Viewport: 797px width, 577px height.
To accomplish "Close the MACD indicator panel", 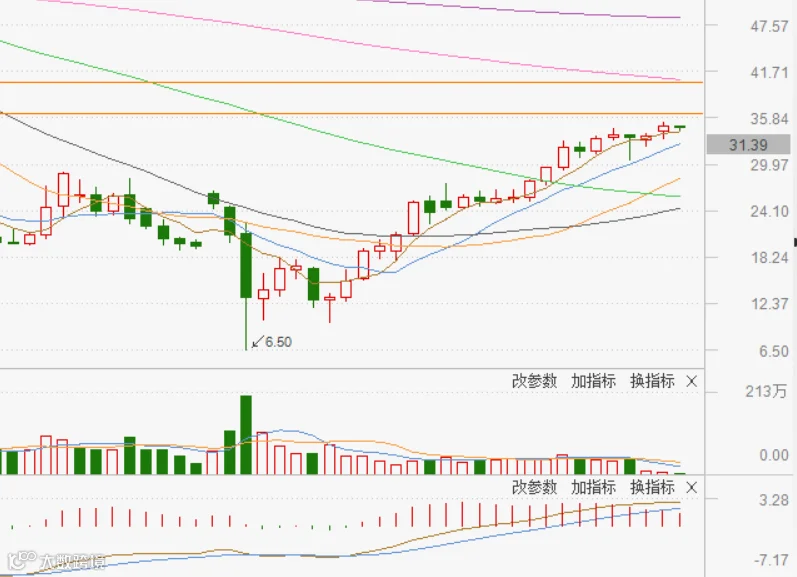I will pyautogui.click(x=691, y=488).
